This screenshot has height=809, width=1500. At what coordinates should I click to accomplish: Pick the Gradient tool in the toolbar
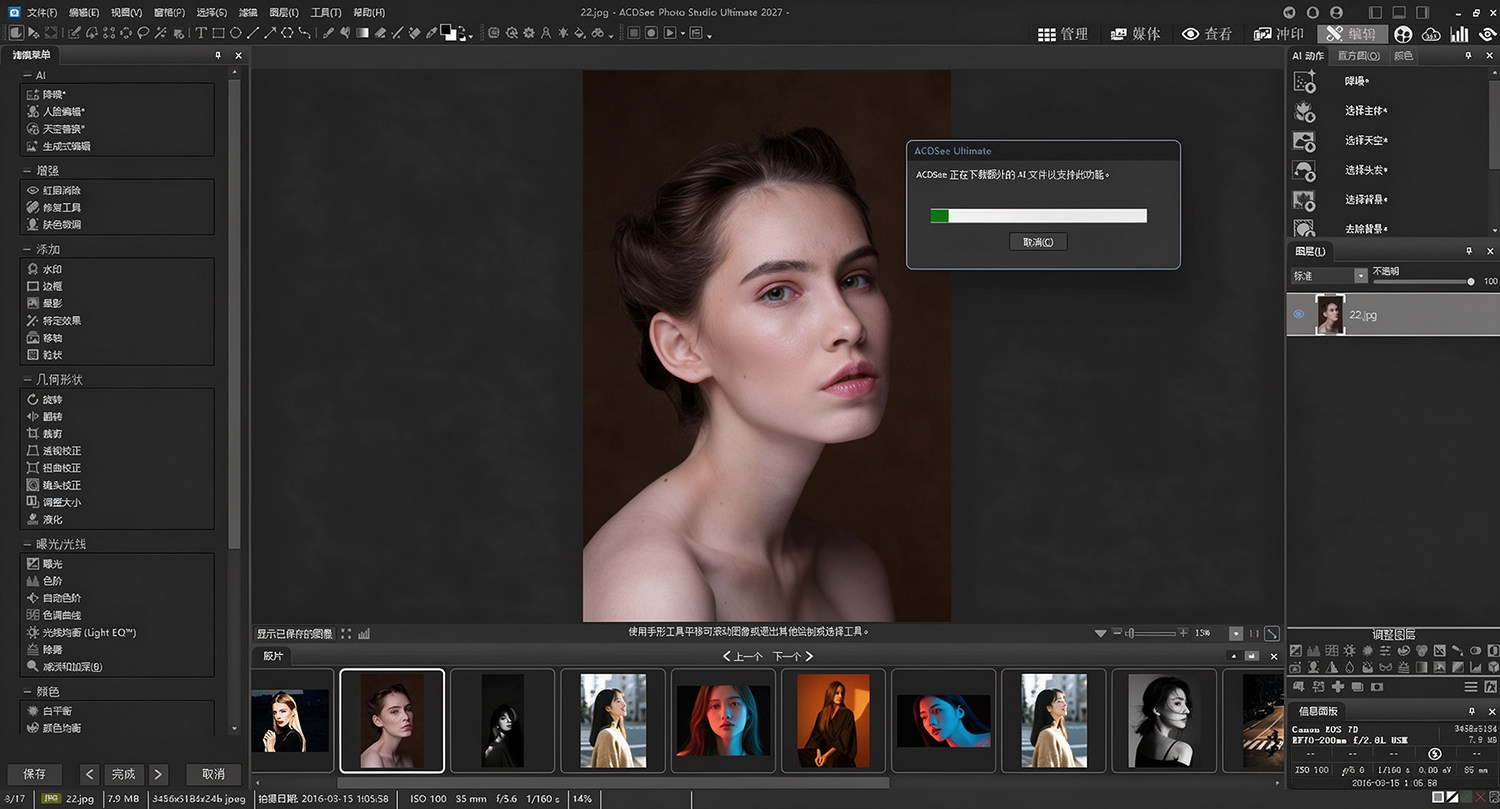point(363,33)
